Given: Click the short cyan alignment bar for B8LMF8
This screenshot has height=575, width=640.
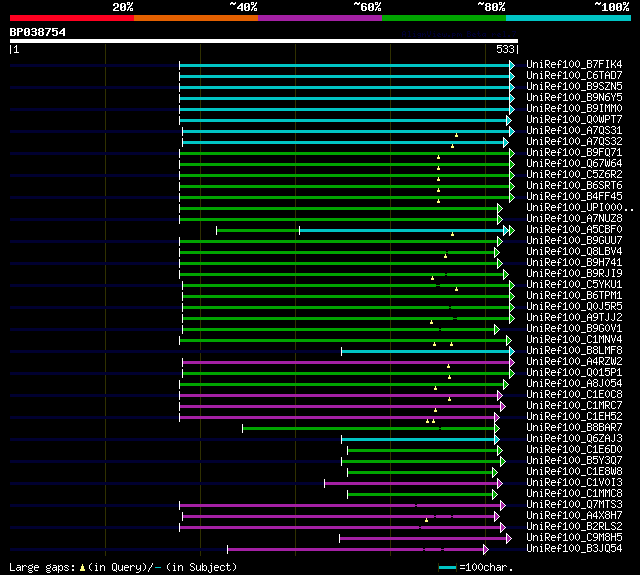Looking at the screenshot, I should [x=426, y=351].
